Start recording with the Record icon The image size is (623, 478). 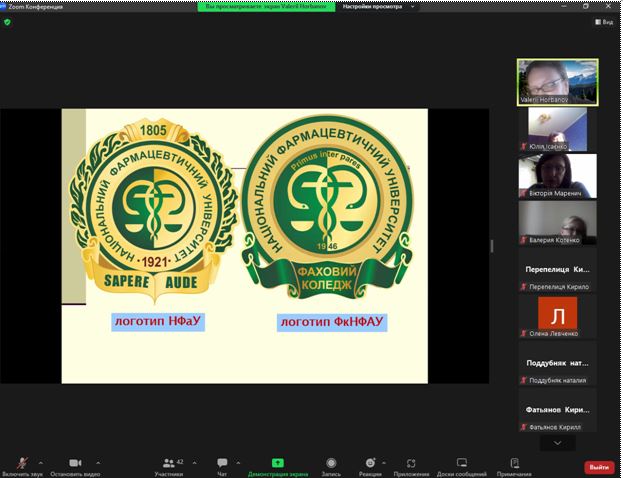coord(331,463)
